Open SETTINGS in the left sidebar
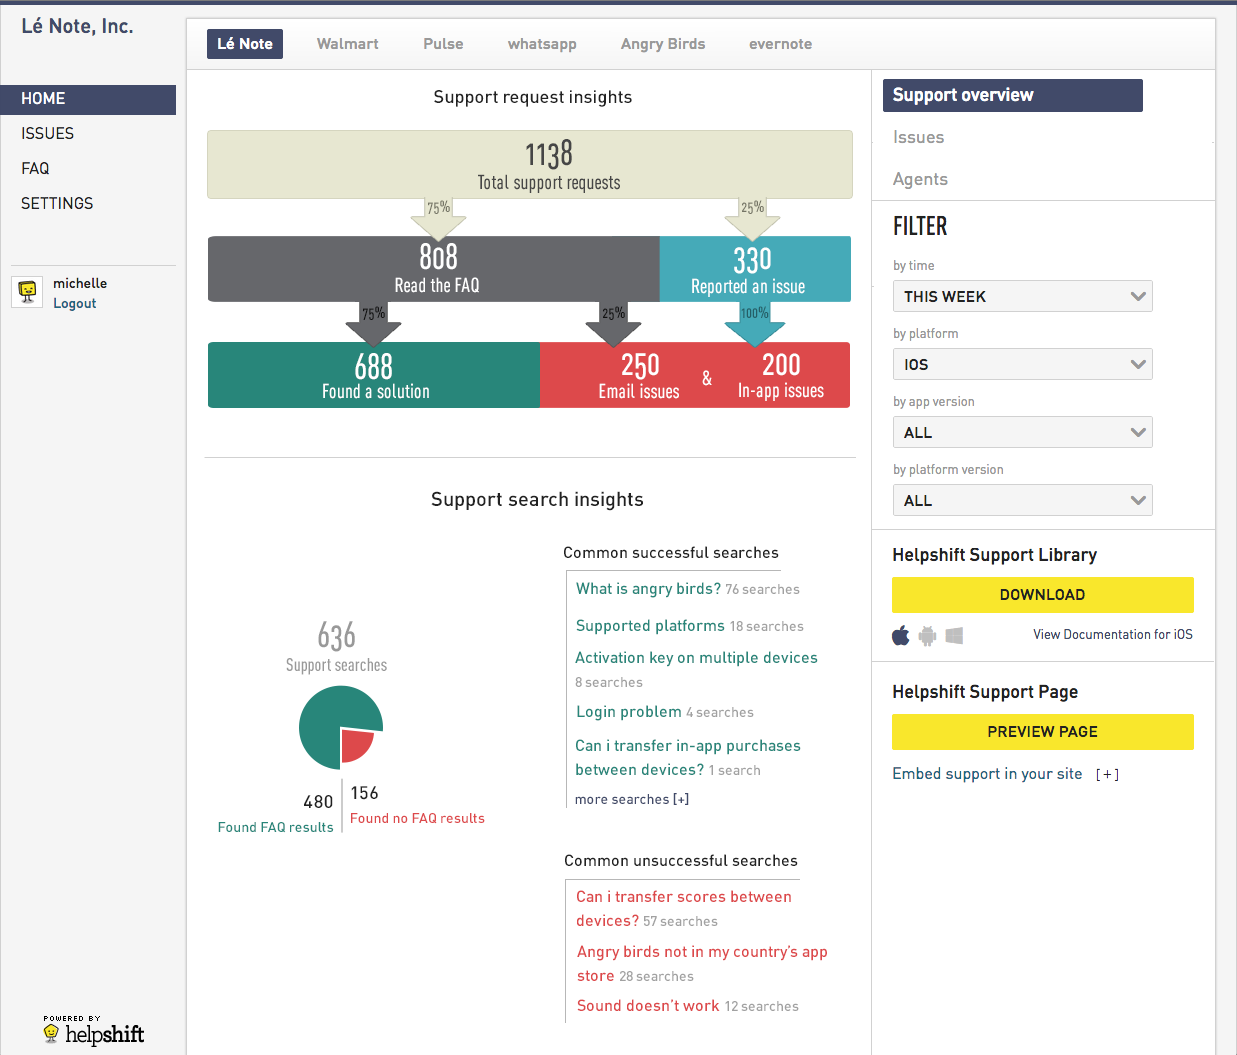The image size is (1237, 1055). click(x=57, y=203)
